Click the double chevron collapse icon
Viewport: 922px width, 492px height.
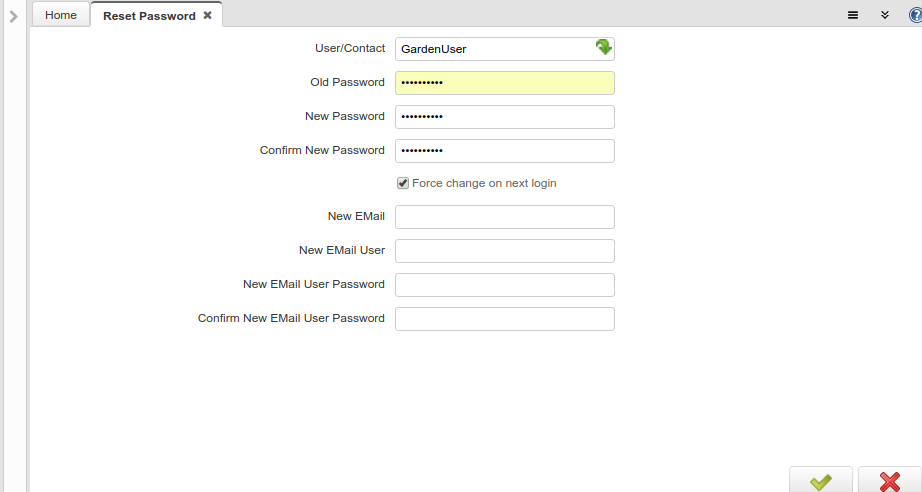click(x=885, y=15)
